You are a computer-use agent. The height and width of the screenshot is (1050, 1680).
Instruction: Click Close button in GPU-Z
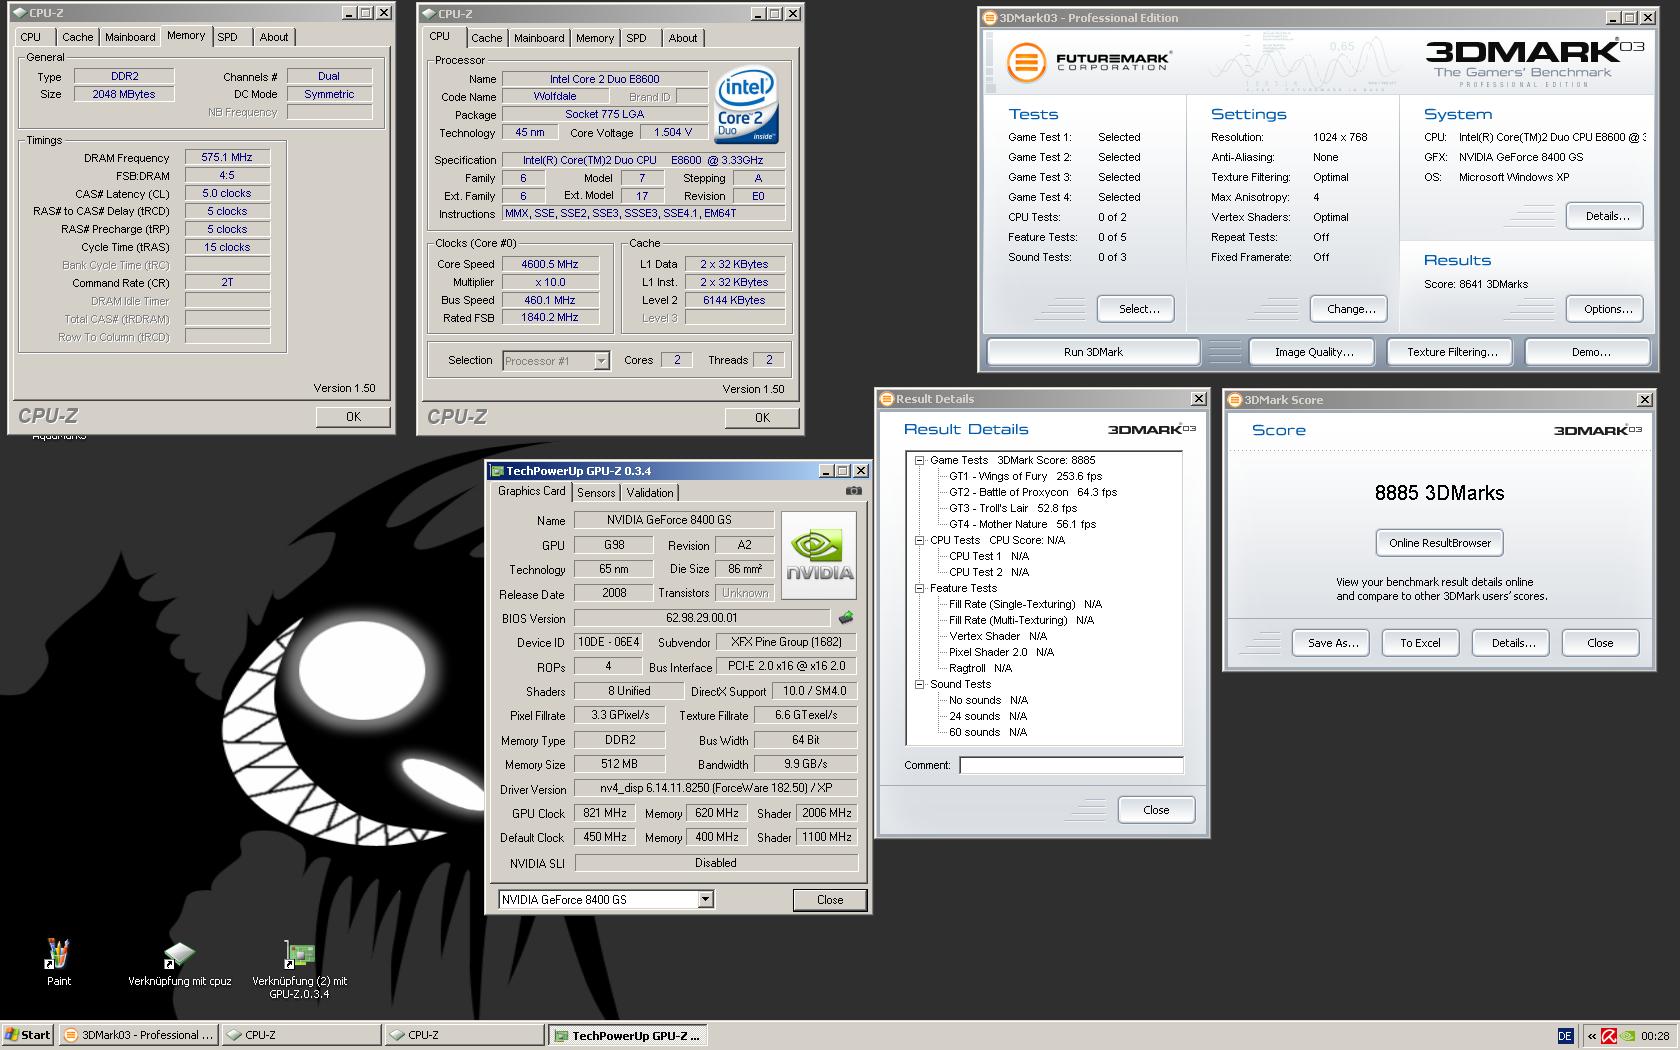coord(830,900)
